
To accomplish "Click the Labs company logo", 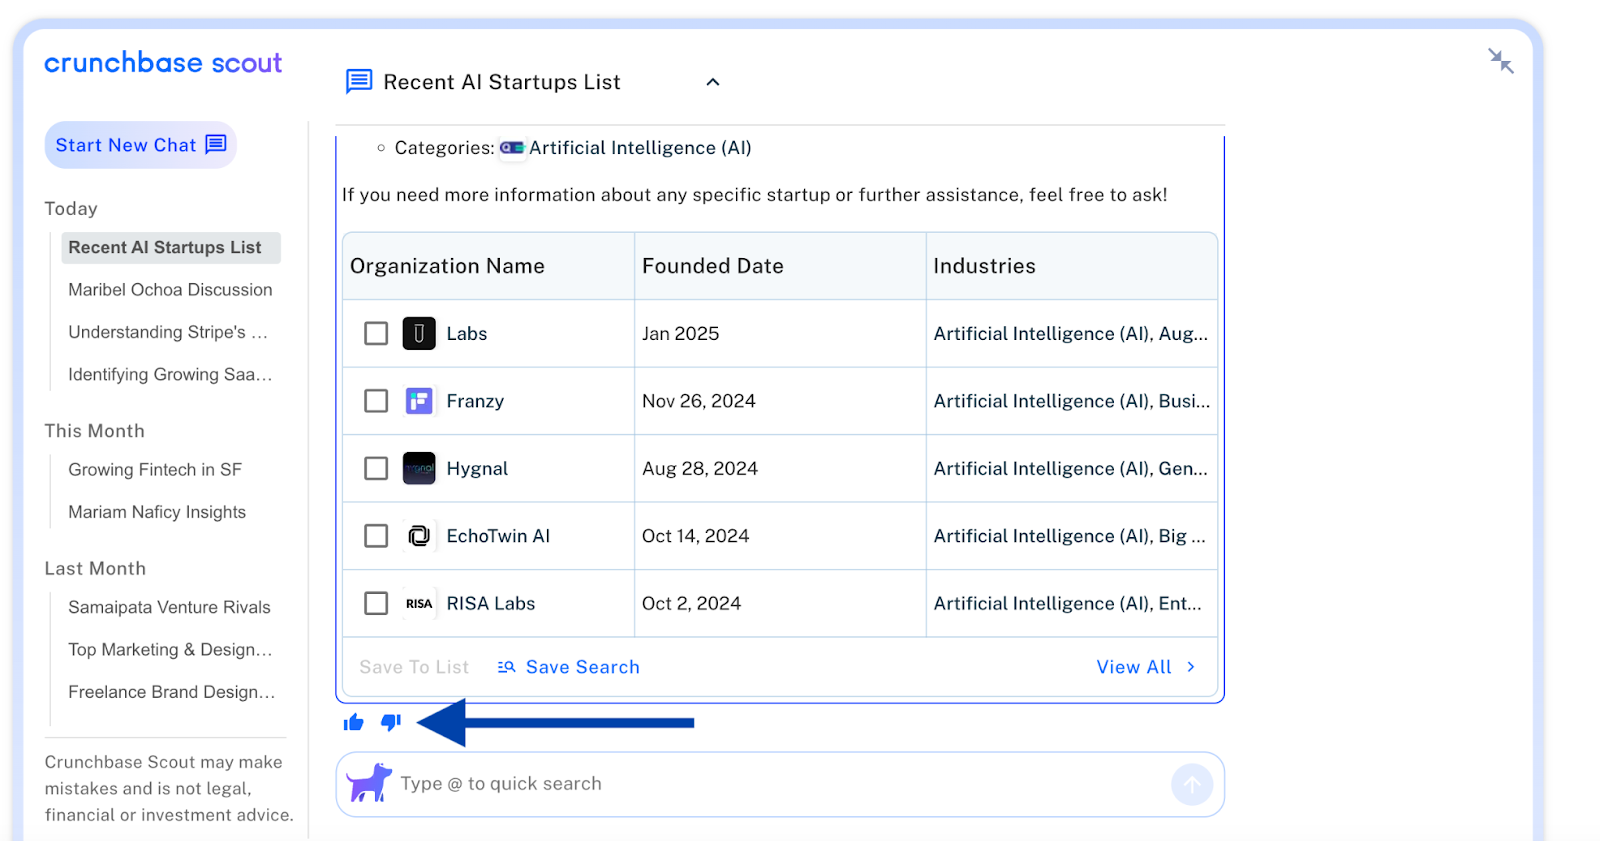I will click(x=419, y=333).
